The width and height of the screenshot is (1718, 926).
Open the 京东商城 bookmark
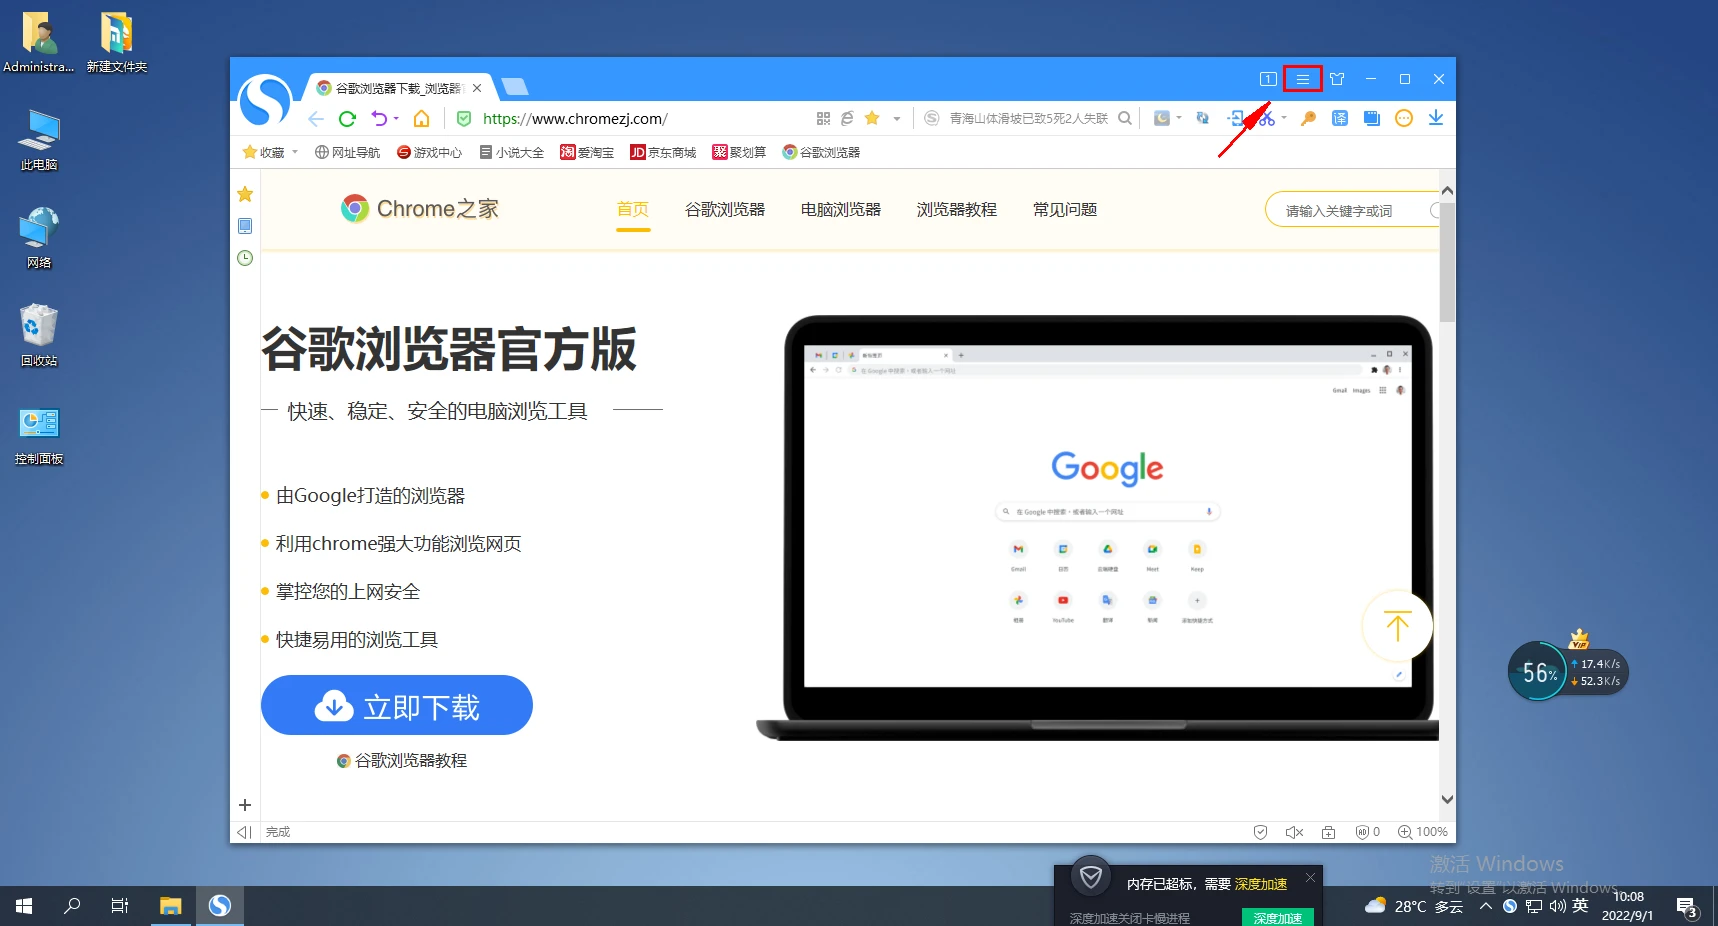coord(663,152)
